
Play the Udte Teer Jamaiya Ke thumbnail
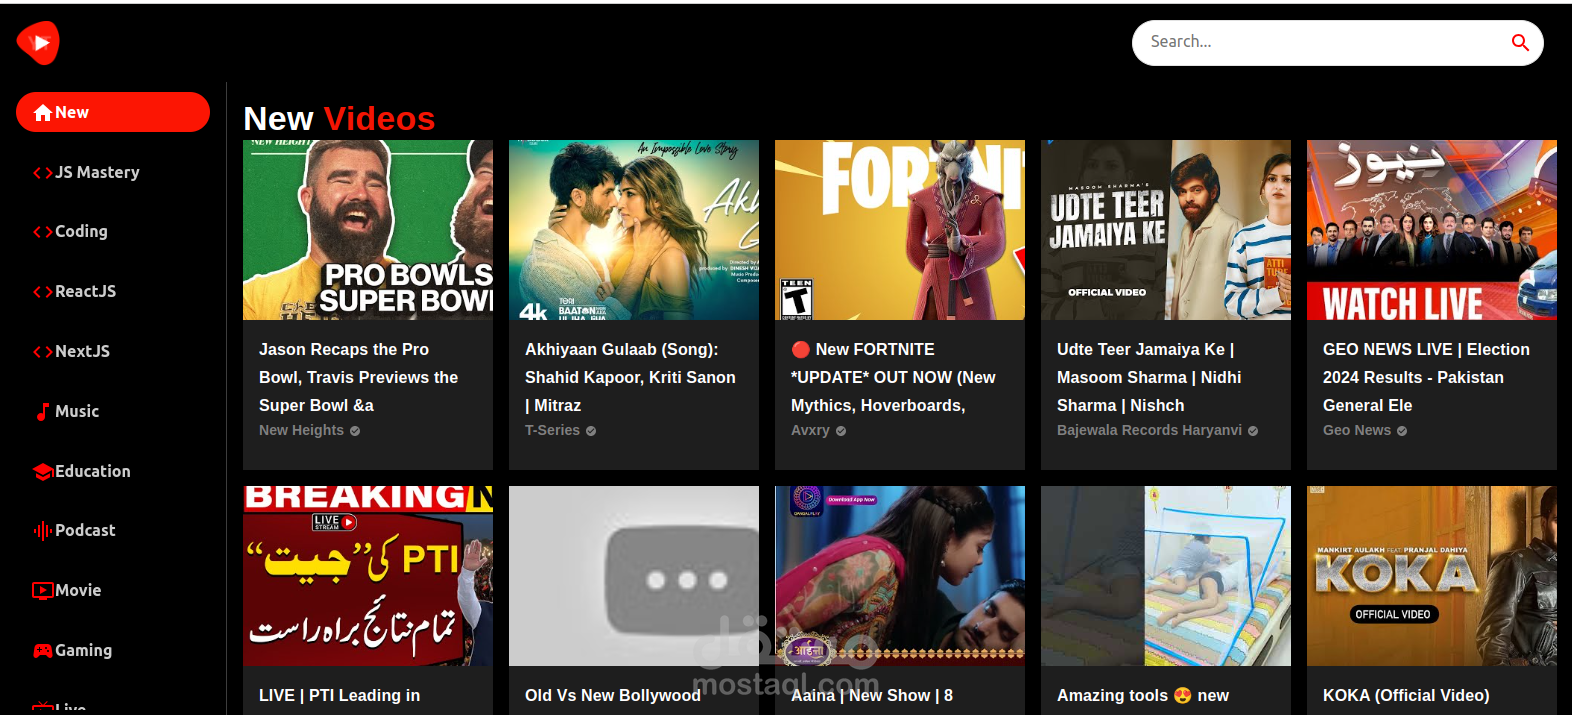coord(1166,230)
